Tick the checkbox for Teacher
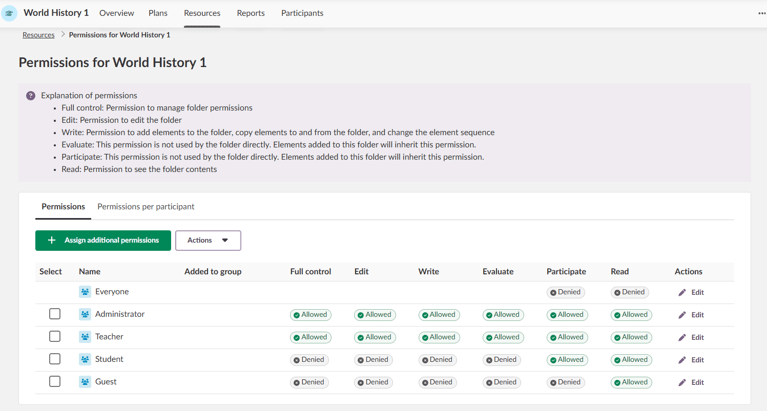767x411 pixels. point(55,337)
